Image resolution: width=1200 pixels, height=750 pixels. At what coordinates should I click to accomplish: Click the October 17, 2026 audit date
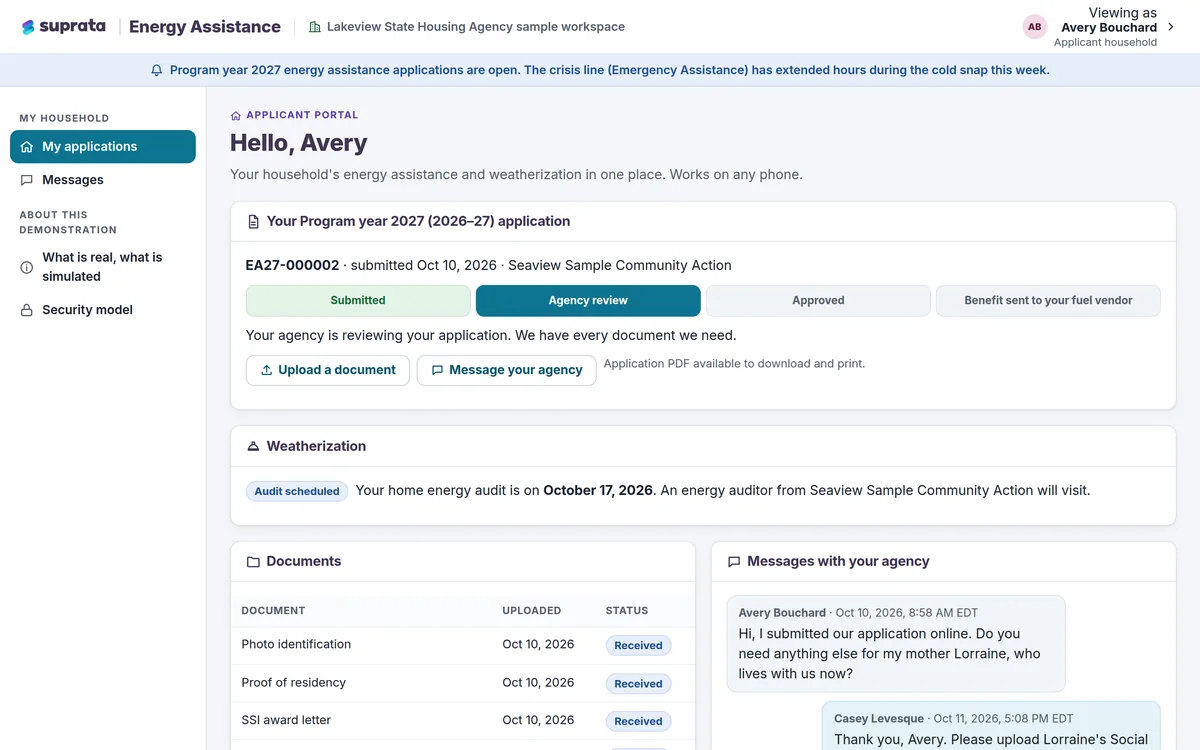point(598,491)
